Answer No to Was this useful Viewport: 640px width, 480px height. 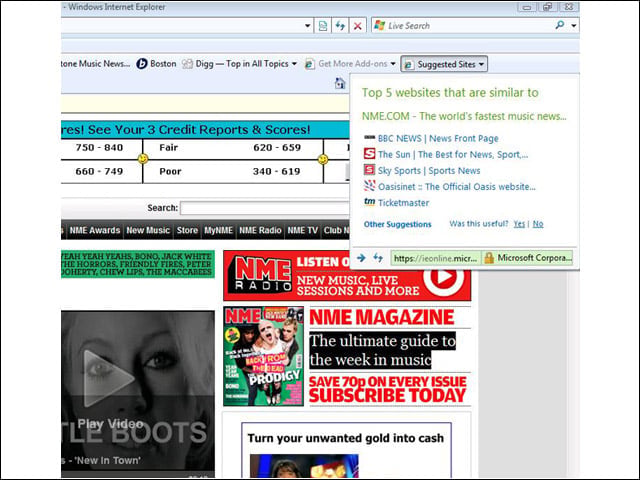click(538, 224)
